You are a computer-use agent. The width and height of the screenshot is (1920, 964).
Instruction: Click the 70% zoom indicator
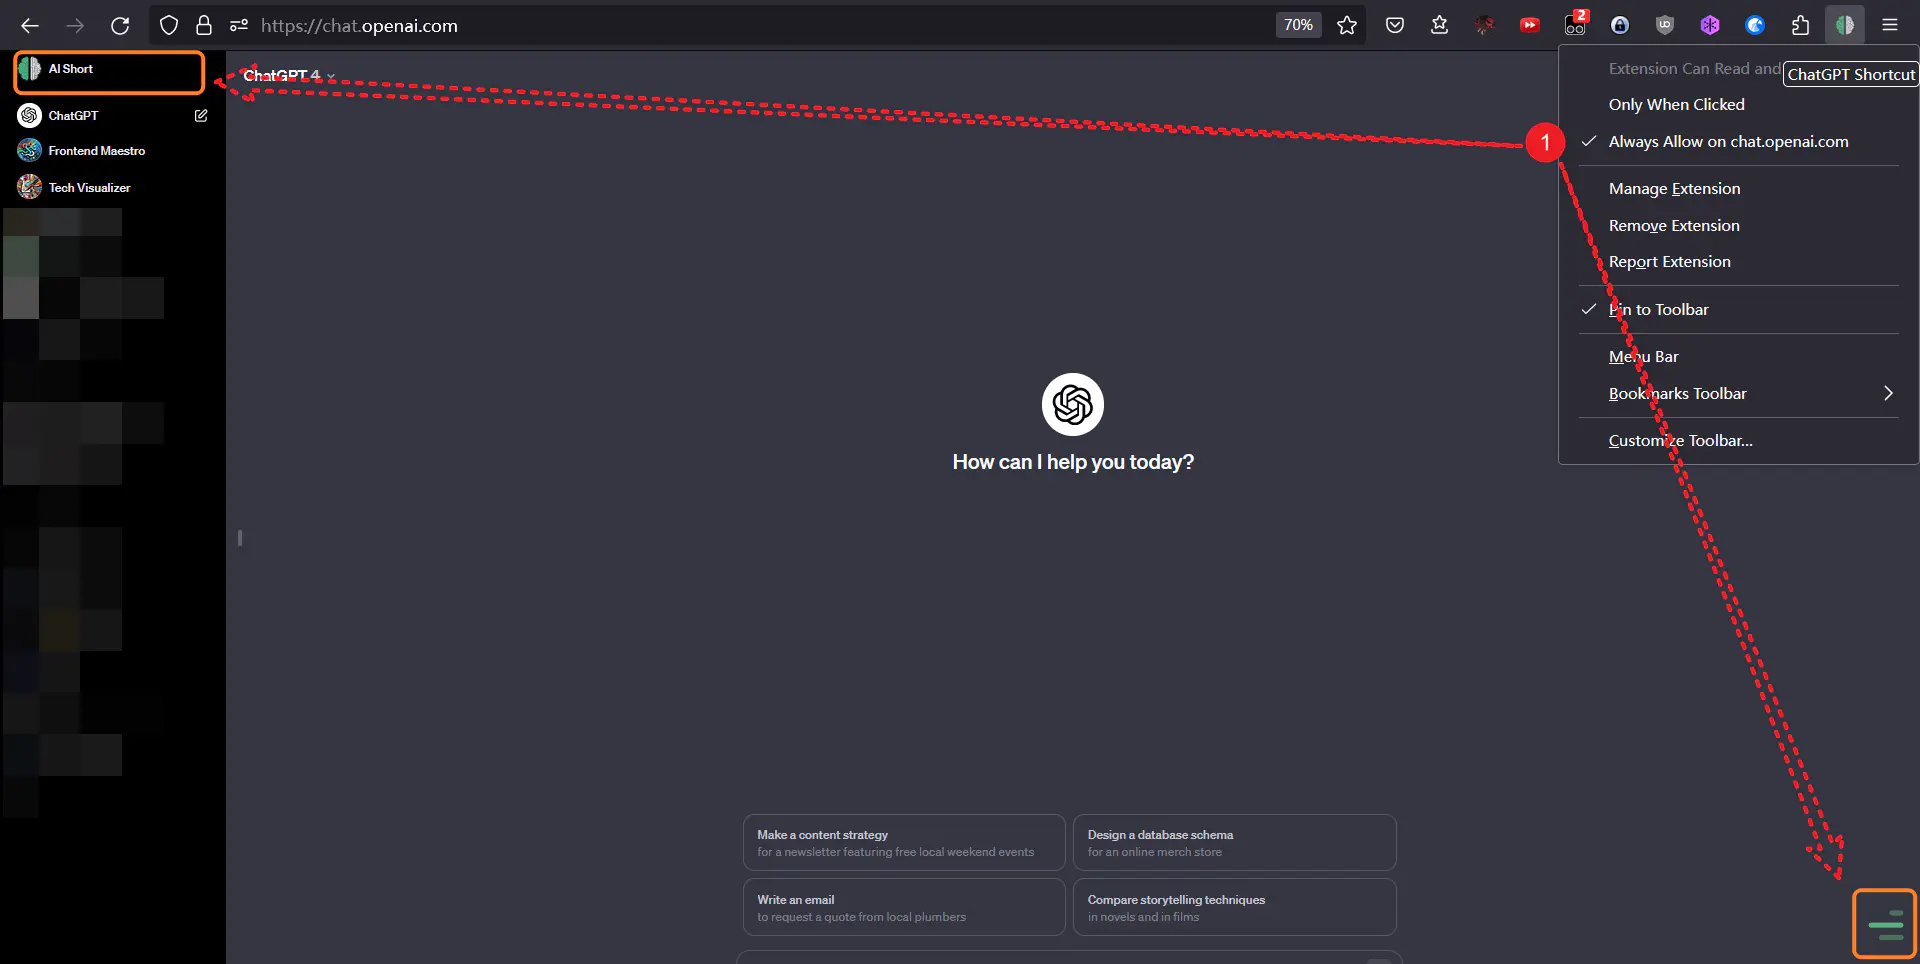point(1297,25)
